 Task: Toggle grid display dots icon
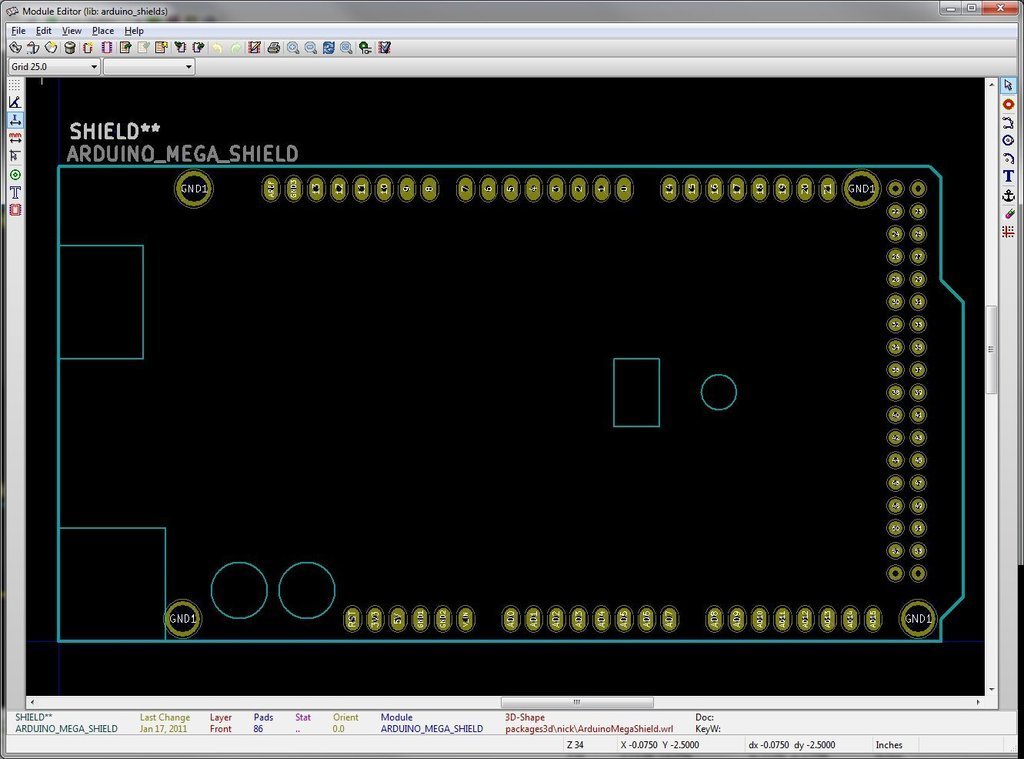(15, 86)
